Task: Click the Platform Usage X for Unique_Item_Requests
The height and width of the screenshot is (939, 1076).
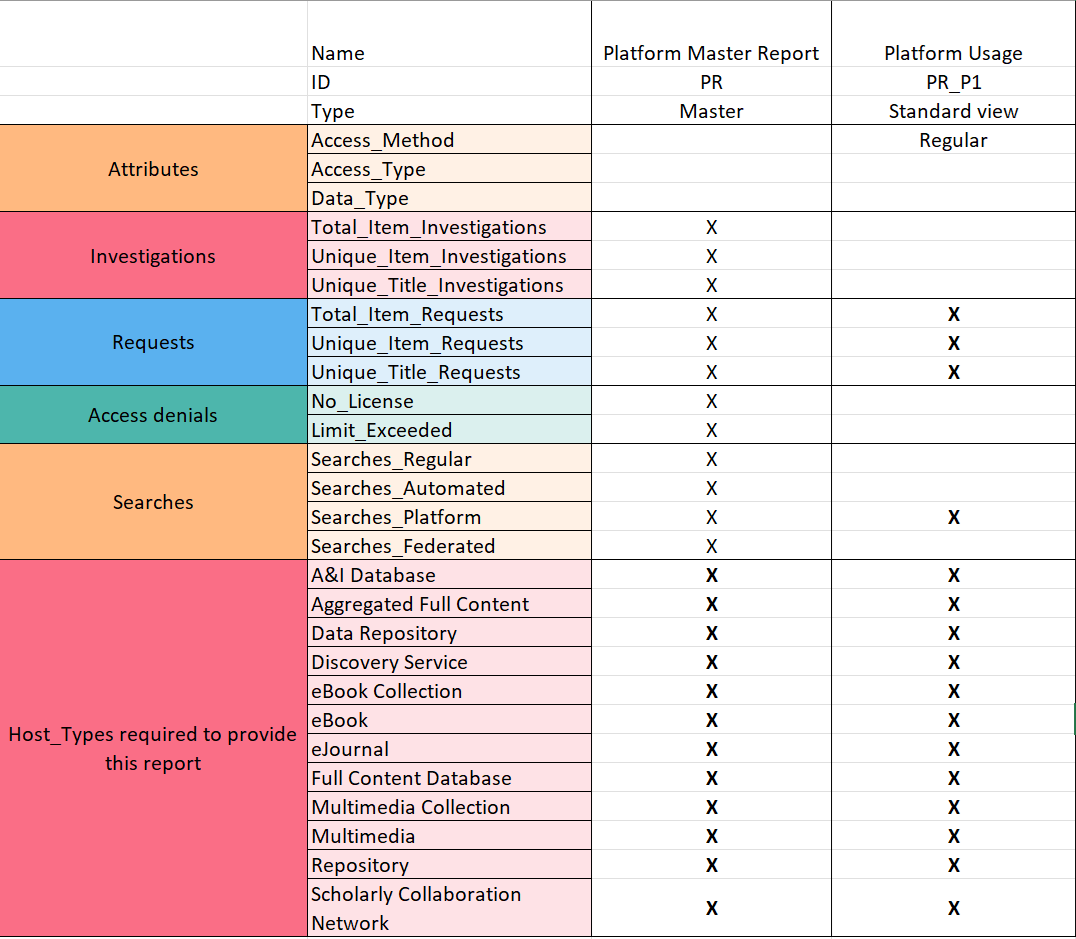Action: 953,343
